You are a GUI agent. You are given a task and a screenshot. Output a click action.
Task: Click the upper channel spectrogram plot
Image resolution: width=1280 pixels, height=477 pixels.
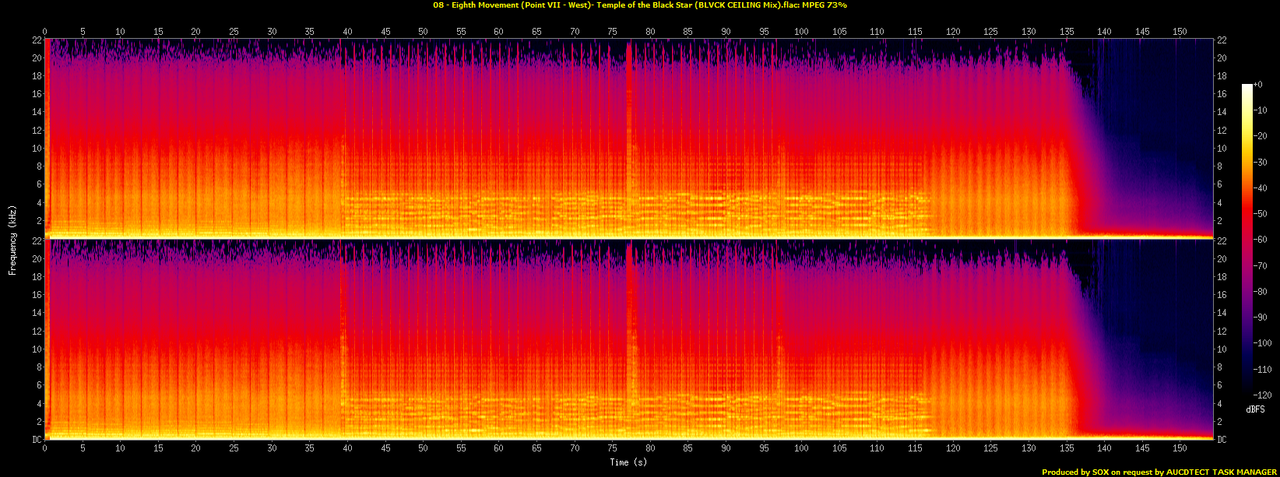click(x=628, y=138)
